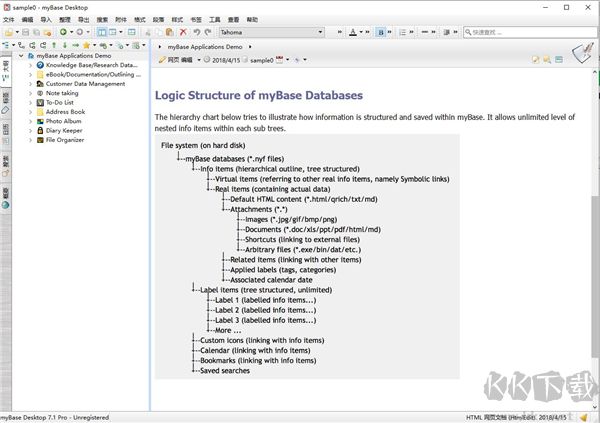Click the green move-up arrow icon

[54, 46]
